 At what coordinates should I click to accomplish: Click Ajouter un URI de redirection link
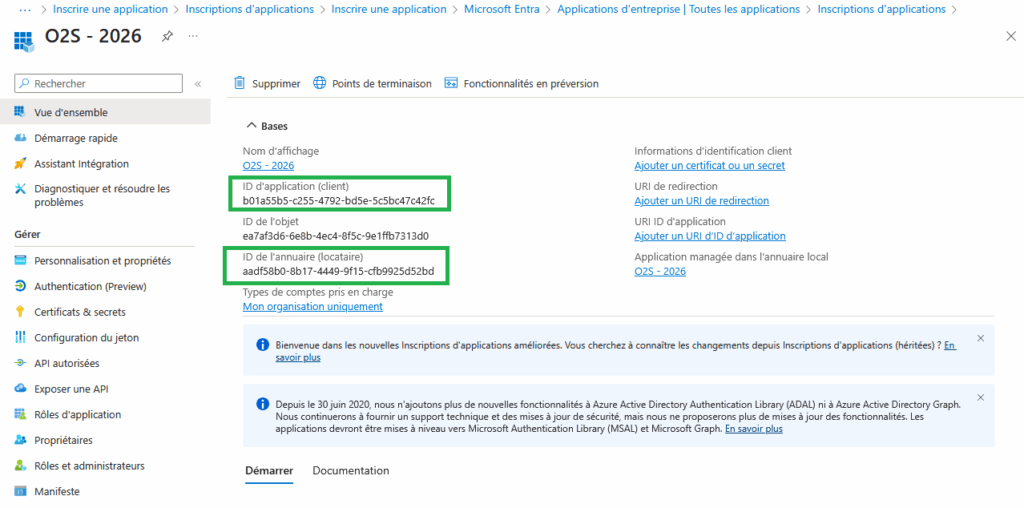701,201
